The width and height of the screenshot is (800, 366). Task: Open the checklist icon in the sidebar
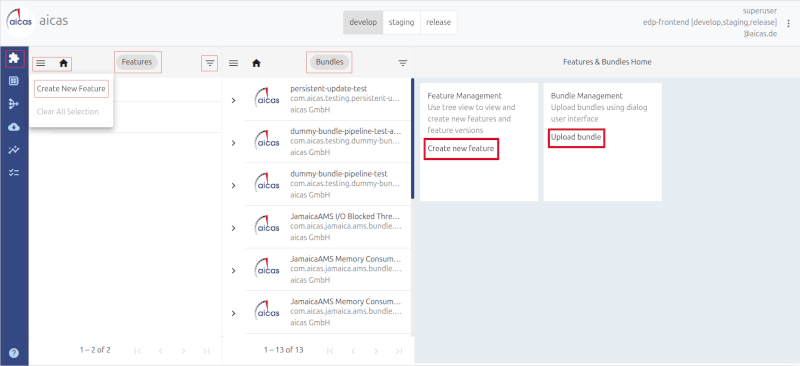(x=14, y=173)
